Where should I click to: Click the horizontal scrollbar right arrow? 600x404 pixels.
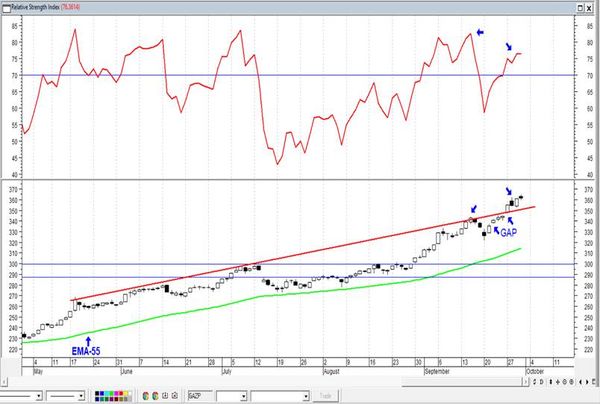526,381
